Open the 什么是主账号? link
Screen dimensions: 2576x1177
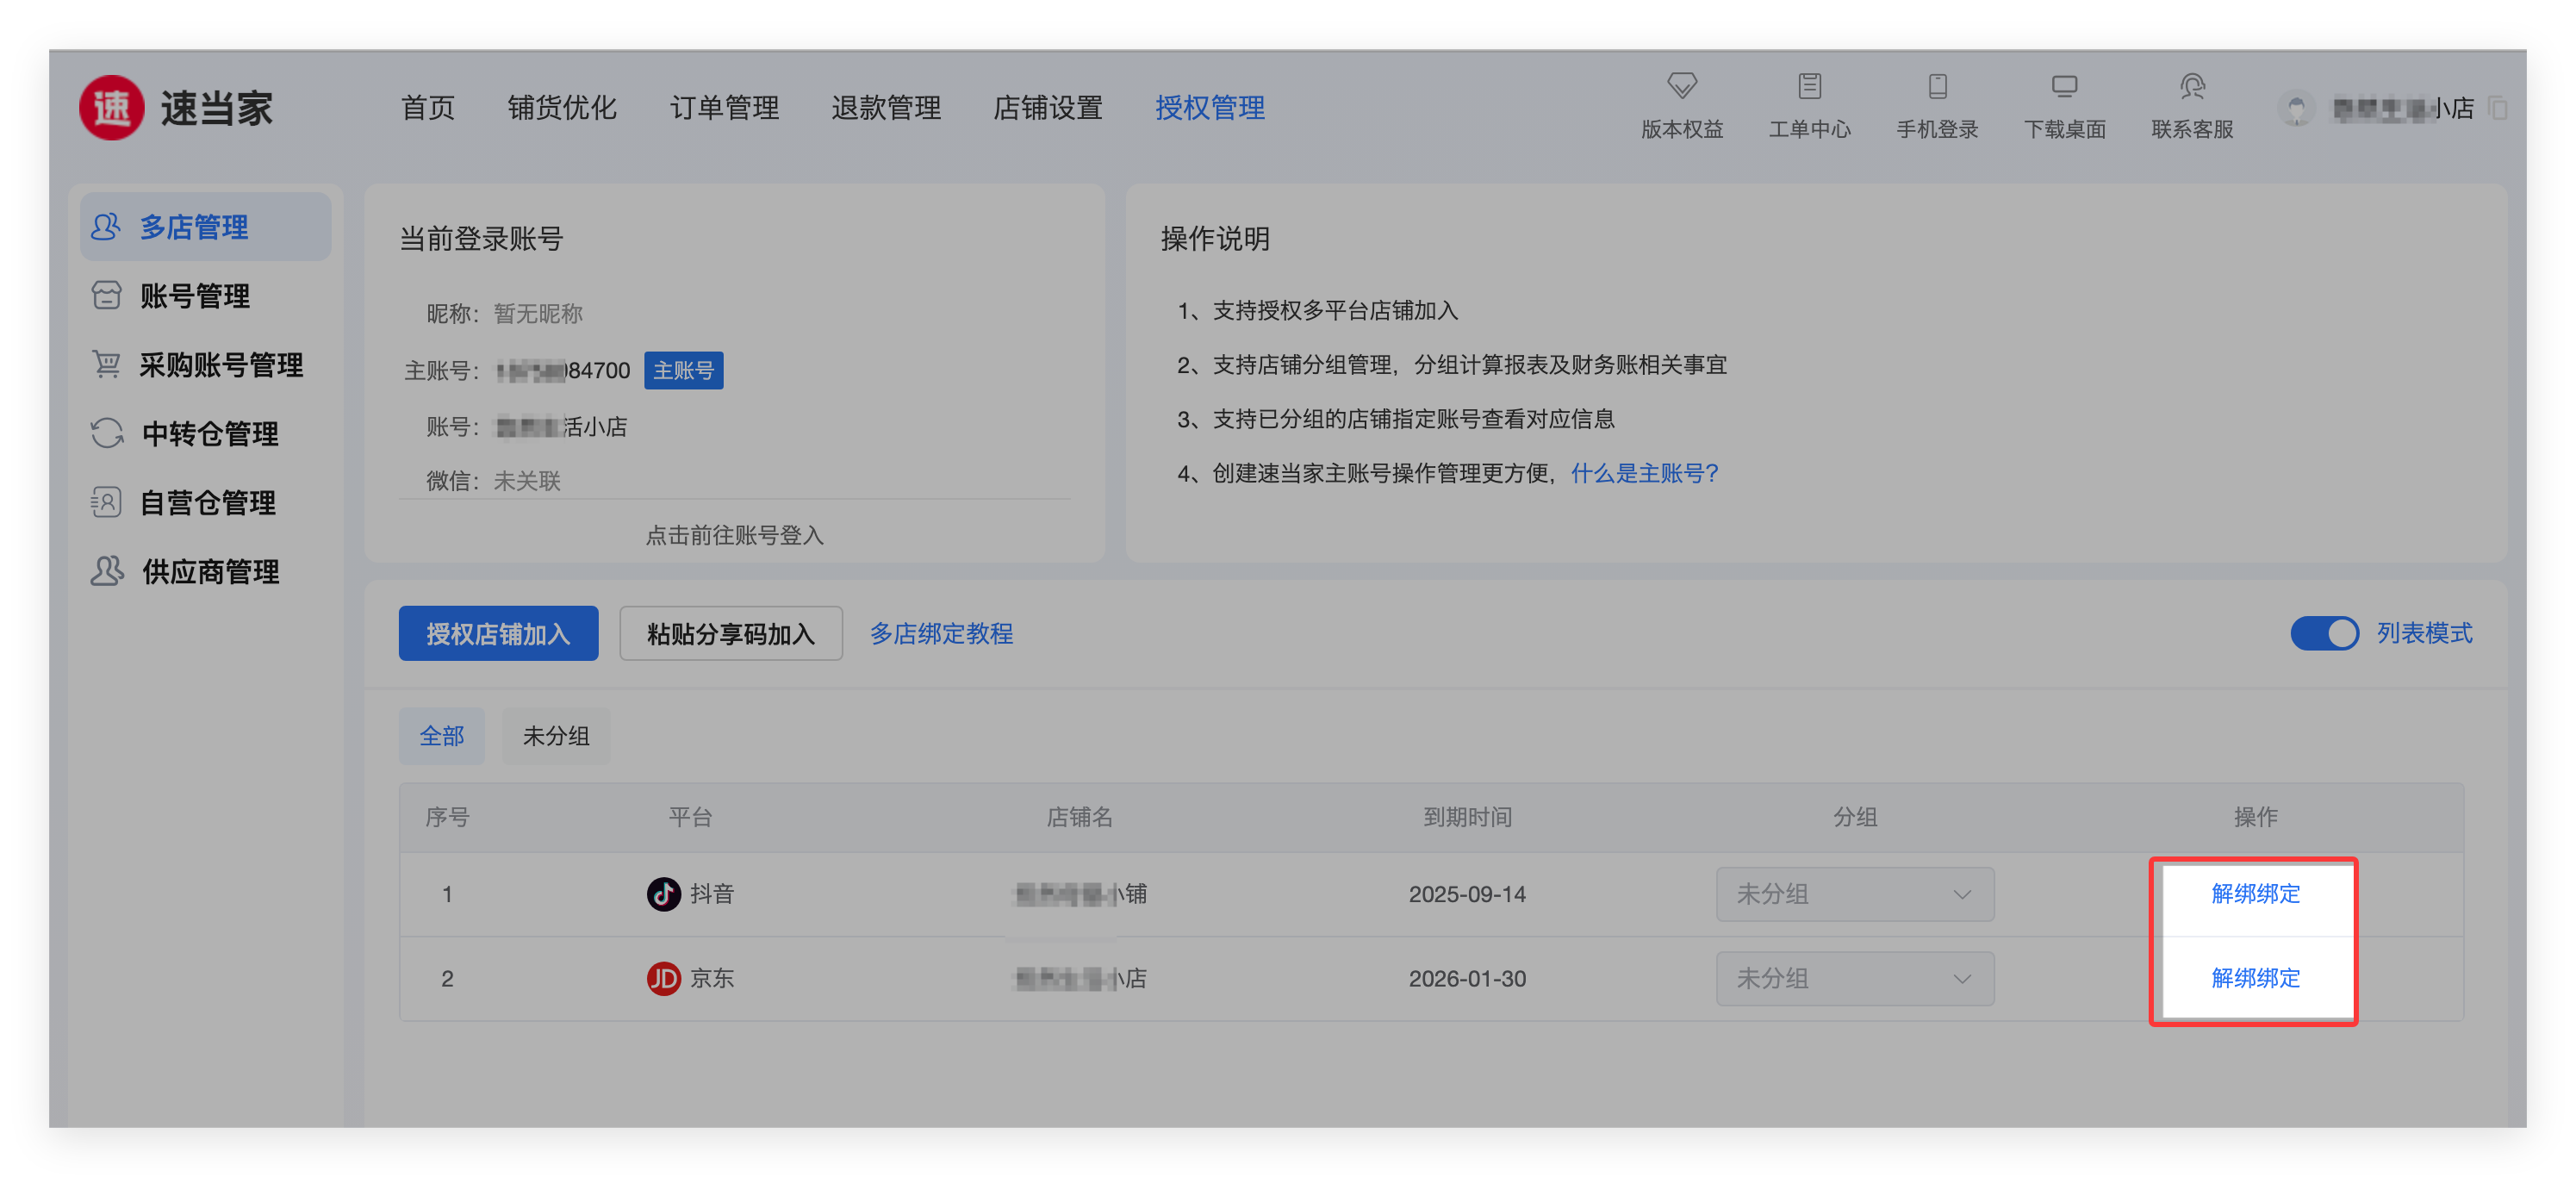[1644, 473]
